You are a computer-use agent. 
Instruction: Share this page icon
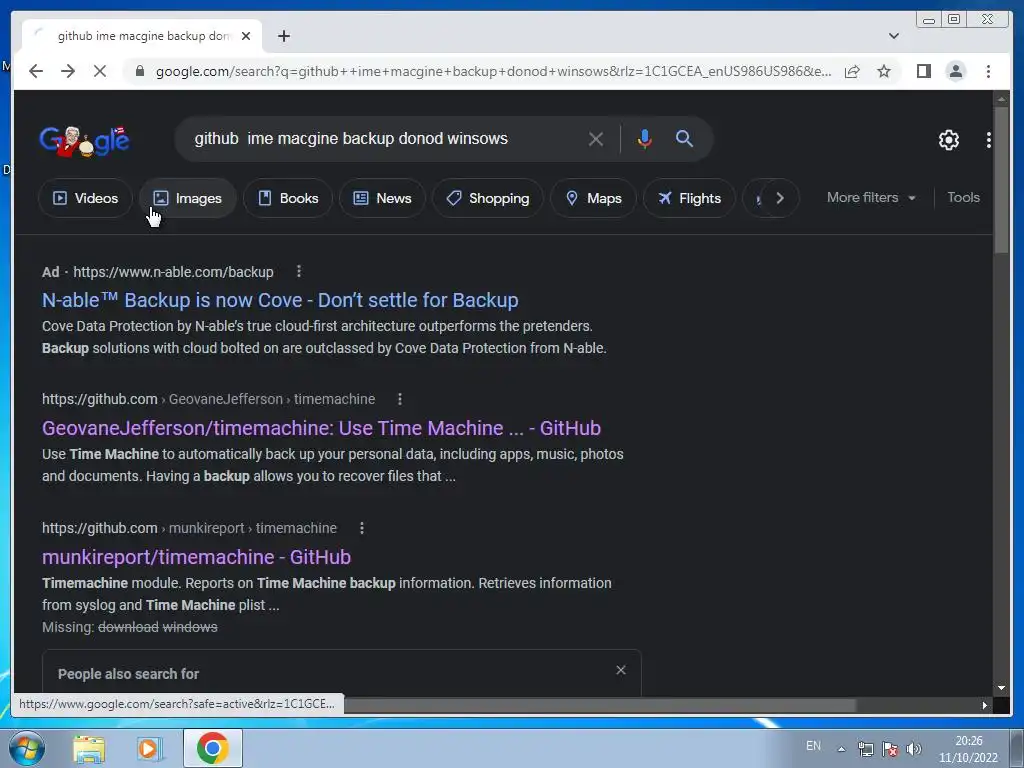click(852, 71)
